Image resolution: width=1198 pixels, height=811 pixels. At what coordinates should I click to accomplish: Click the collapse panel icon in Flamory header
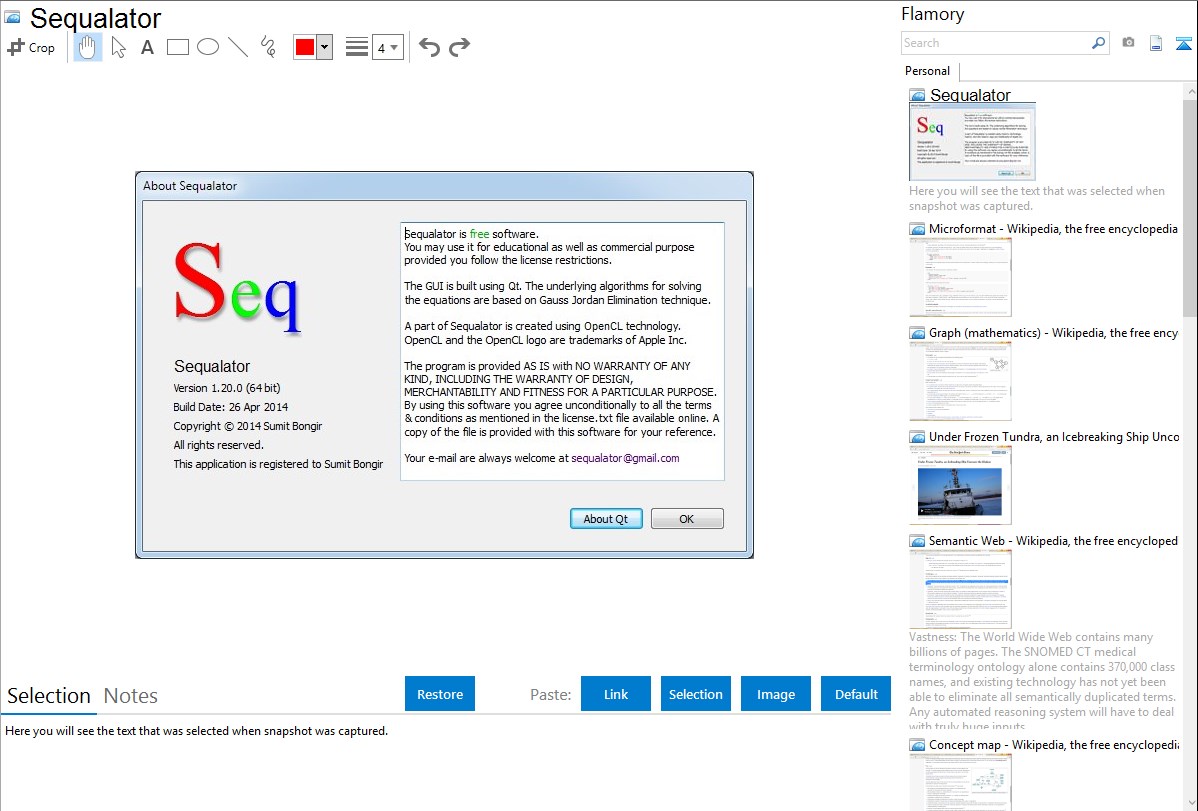(x=1183, y=43)
